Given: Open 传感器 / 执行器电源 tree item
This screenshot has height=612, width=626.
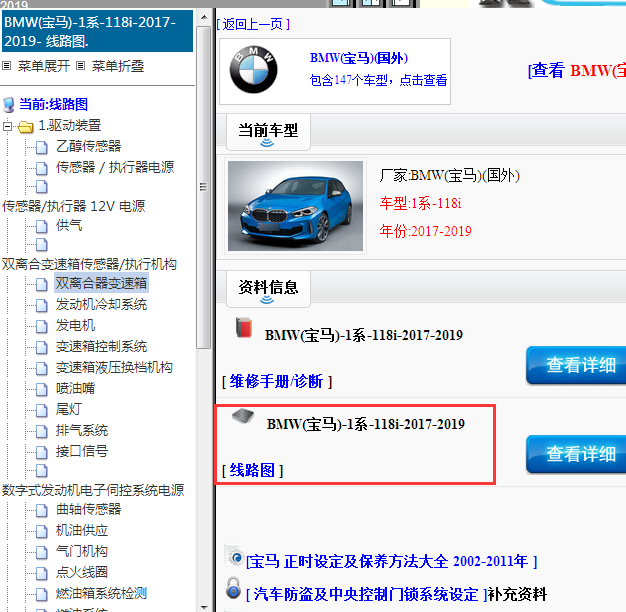Looking at the screenshot, I should [115, 167].
